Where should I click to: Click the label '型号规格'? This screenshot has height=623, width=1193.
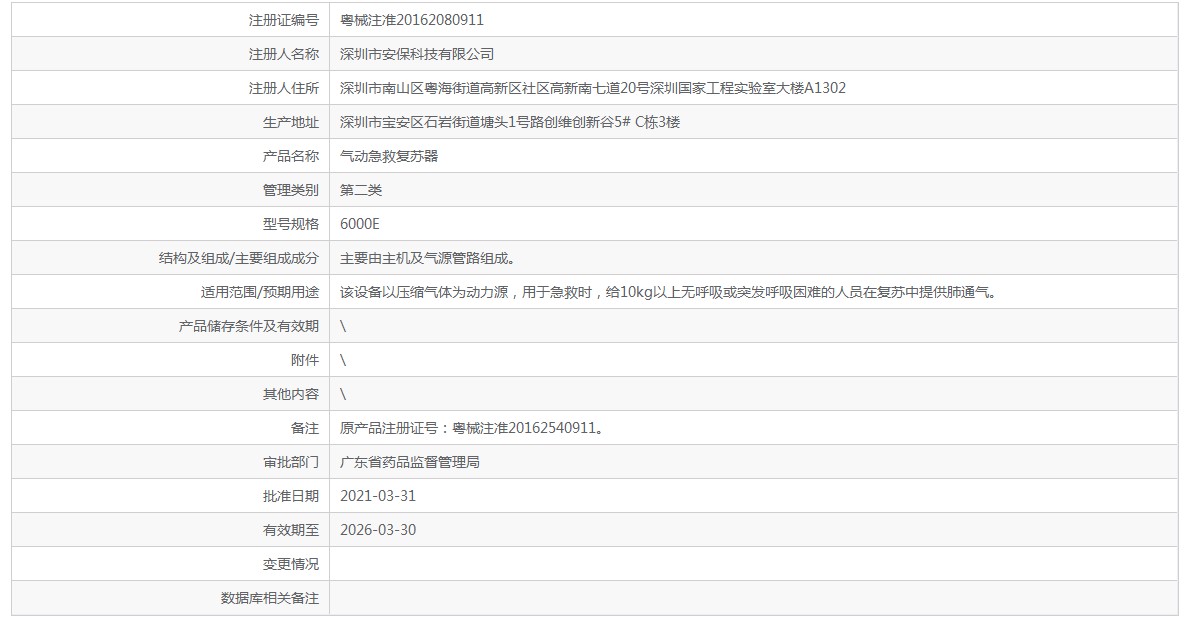pos(291,224)
